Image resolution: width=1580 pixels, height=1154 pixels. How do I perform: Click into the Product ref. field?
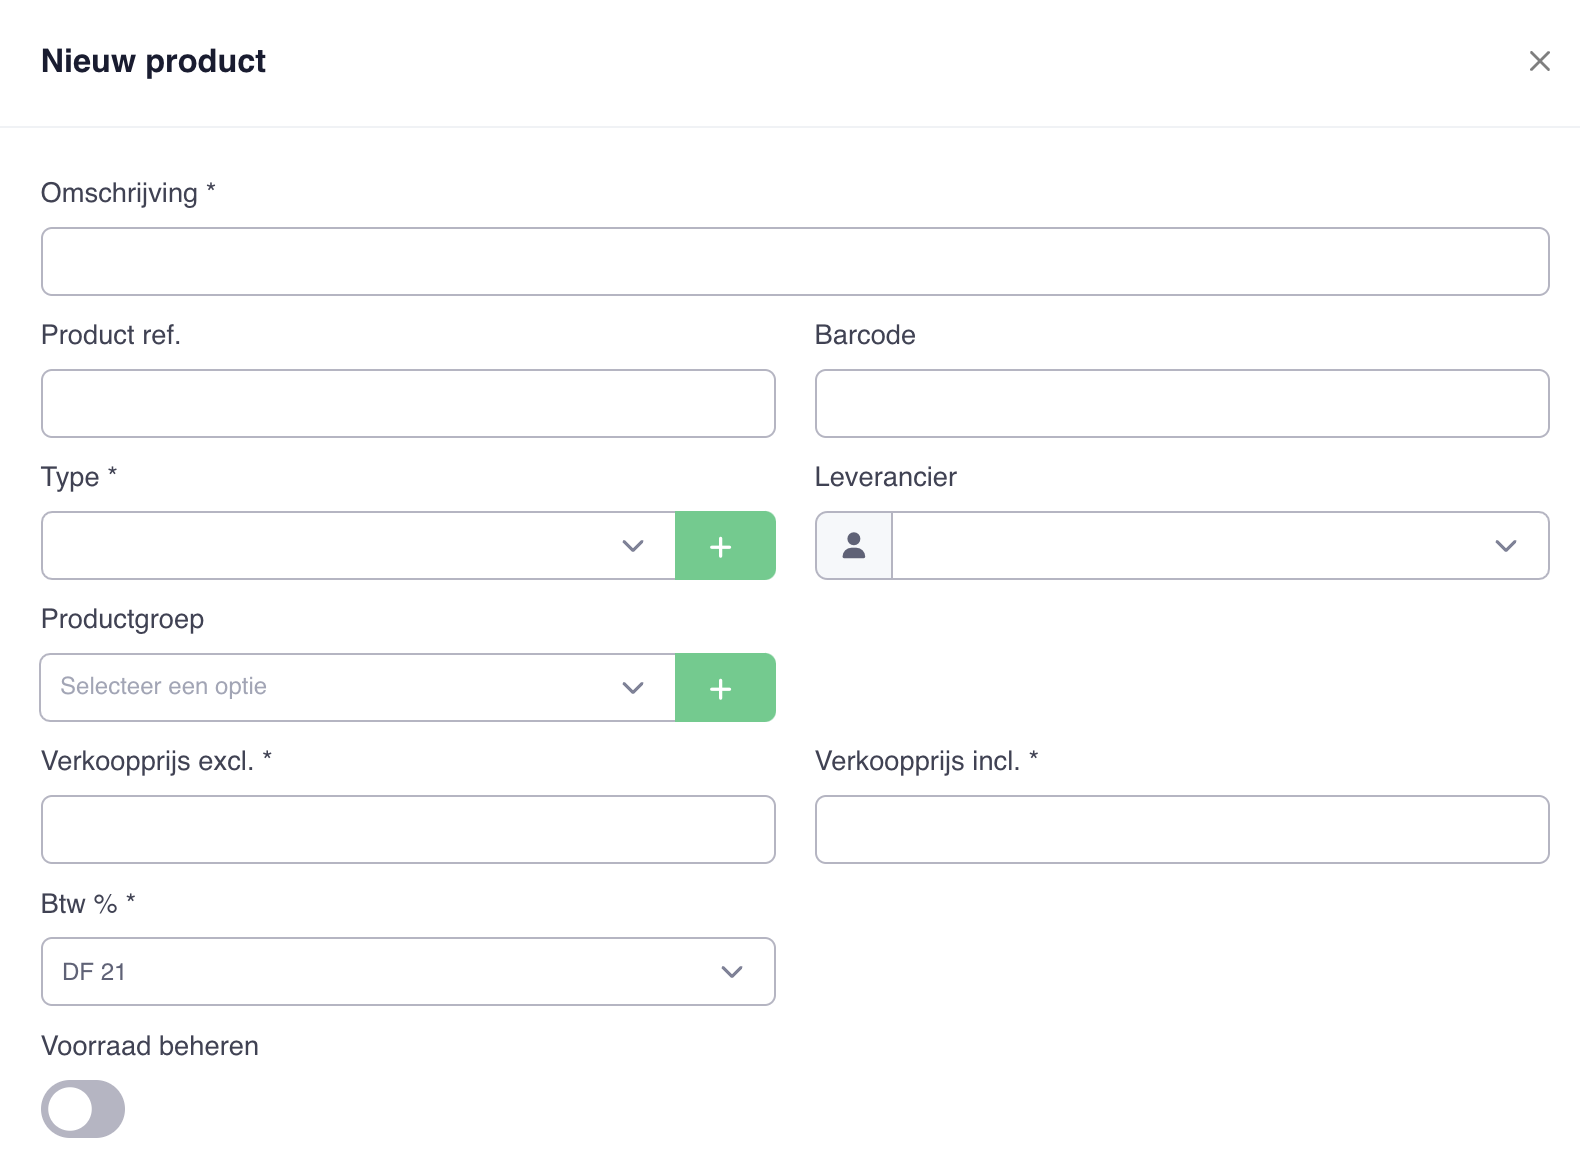tap(408, 404)
